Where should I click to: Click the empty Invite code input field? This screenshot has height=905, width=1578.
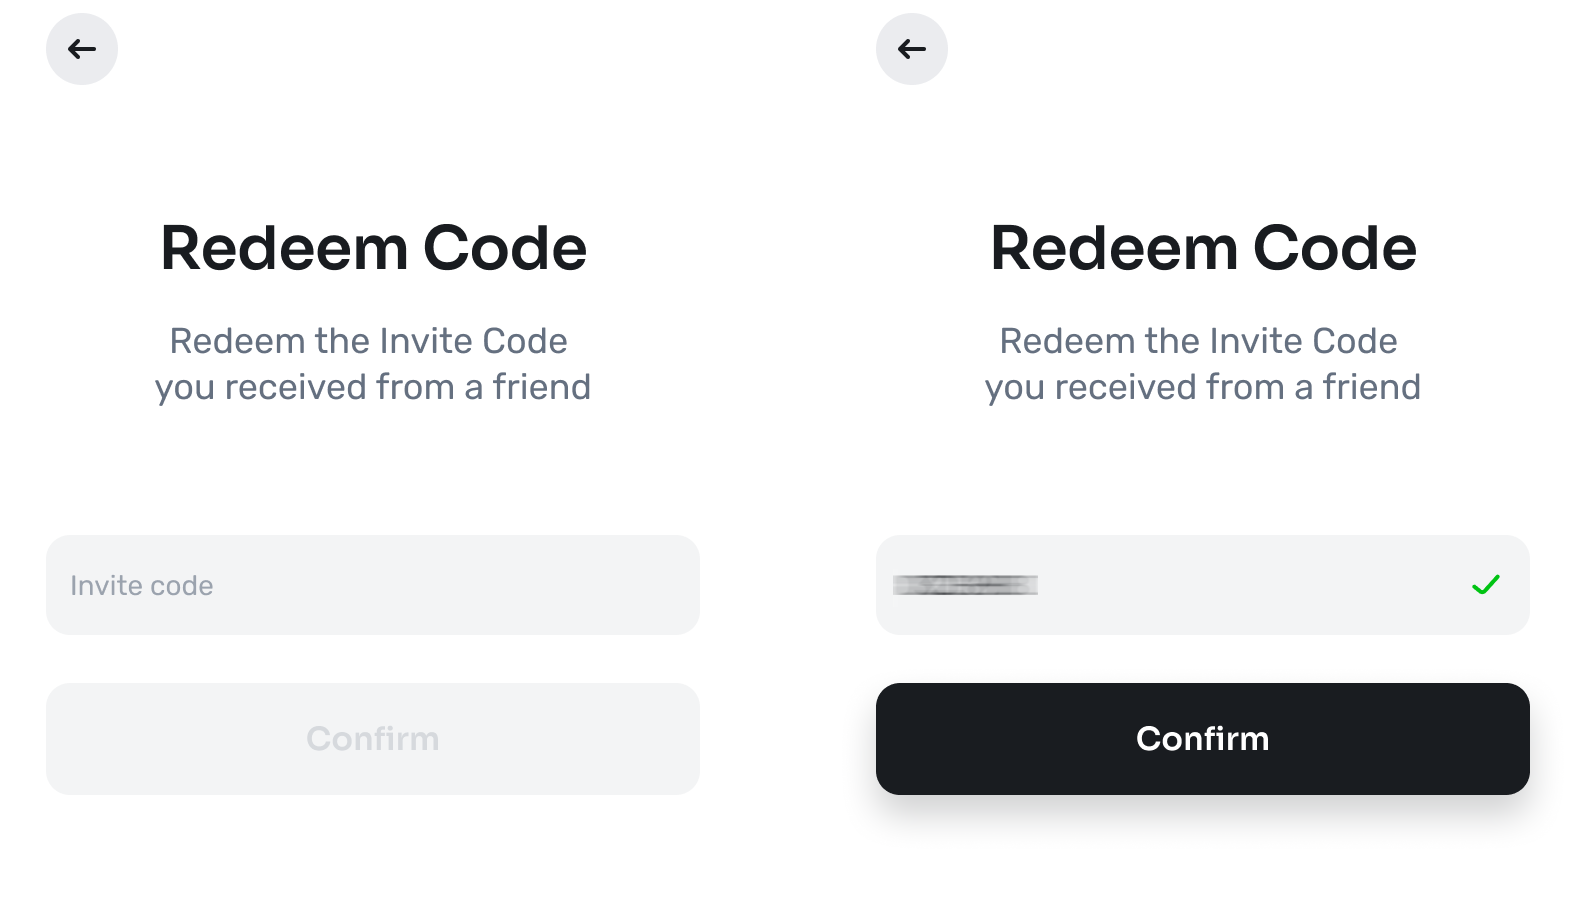tap(372, 585)
